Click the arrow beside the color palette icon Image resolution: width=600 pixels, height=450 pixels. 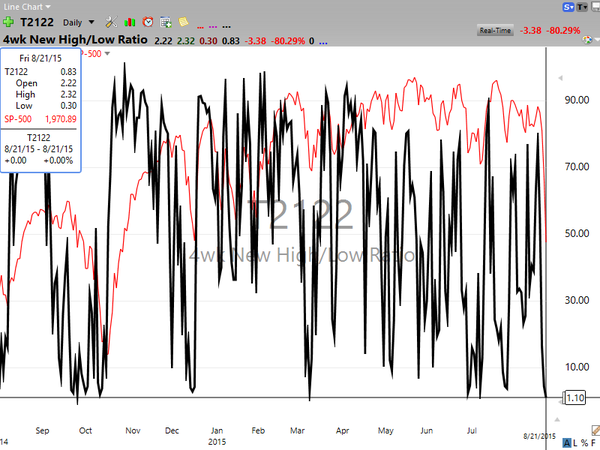pyautogui.click(x=596, y=40)
